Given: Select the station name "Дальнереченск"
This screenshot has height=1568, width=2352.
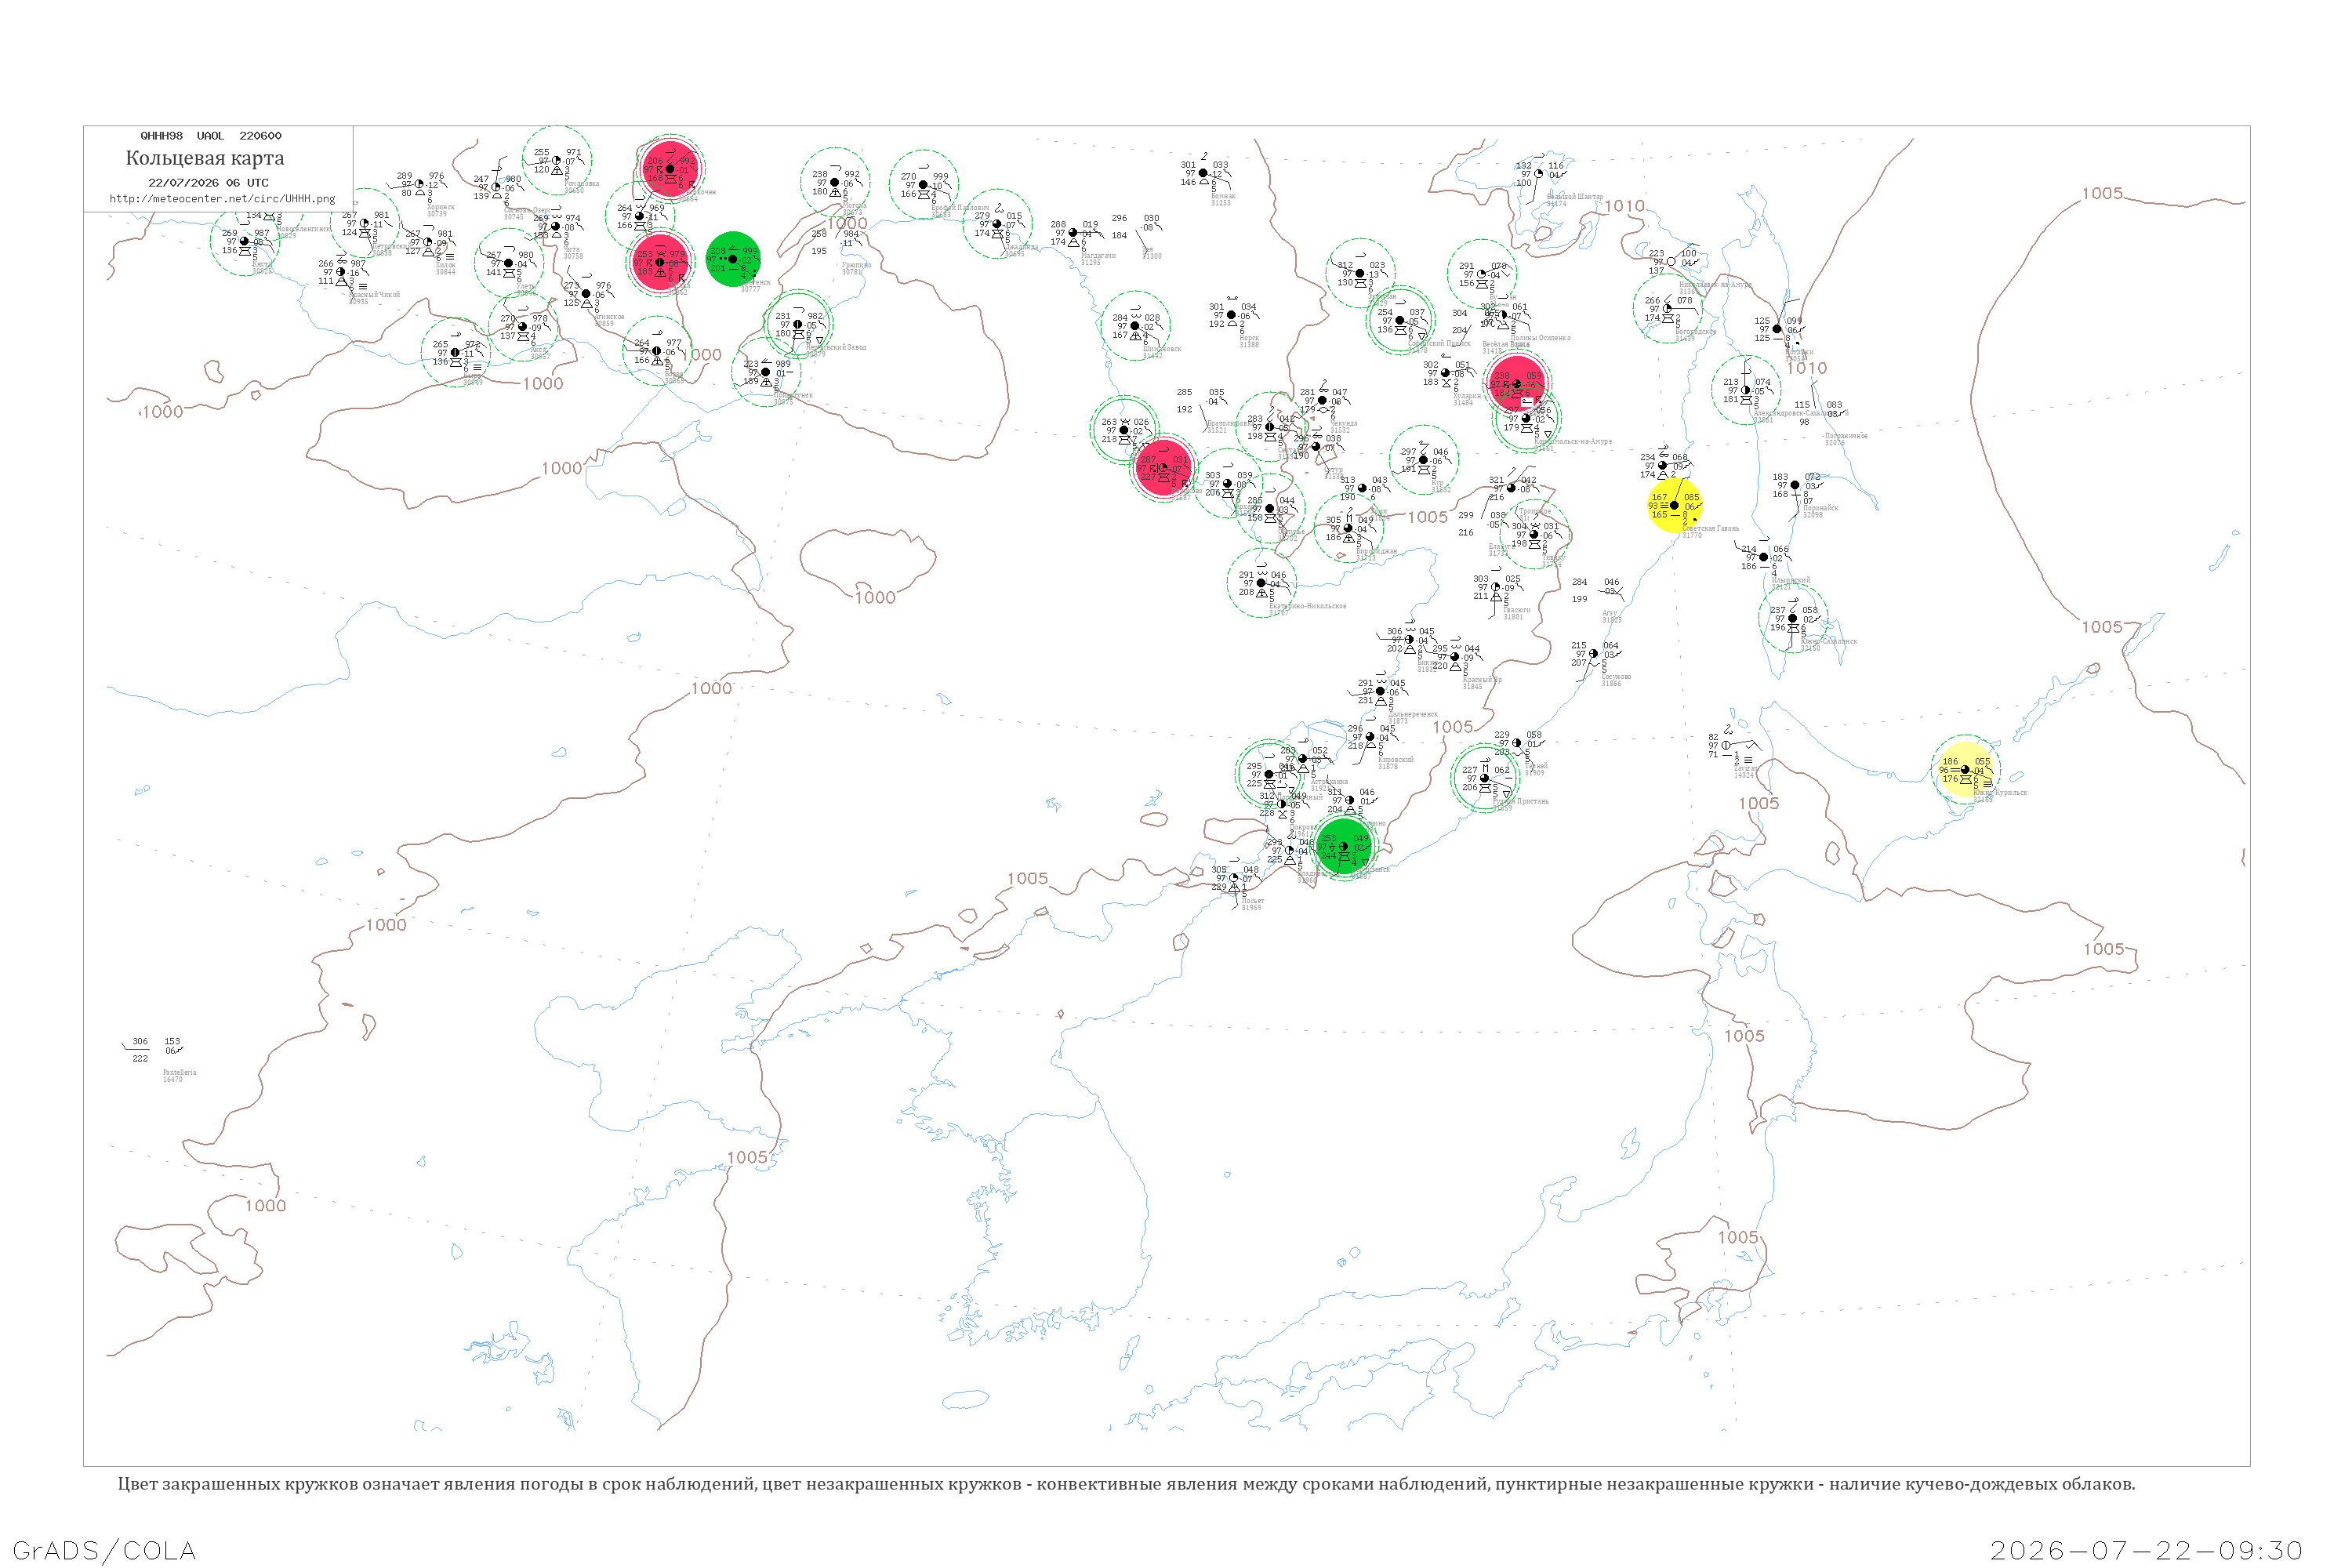Looking at the screenshot, I should (1413, 715).
